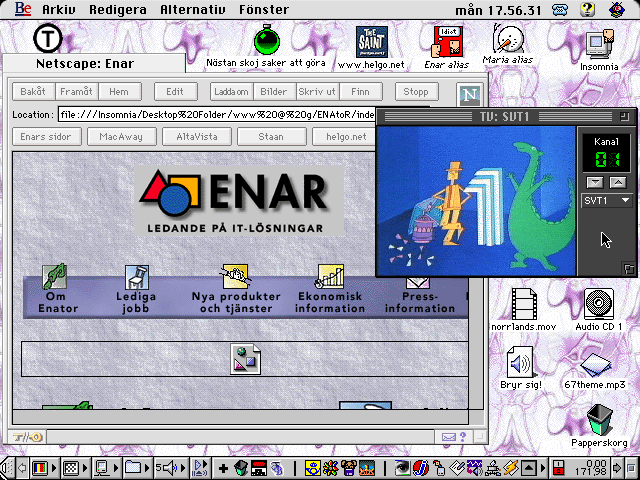640x480 pixels.
Task: Step the TV channel down
Action: click(595, 182)
